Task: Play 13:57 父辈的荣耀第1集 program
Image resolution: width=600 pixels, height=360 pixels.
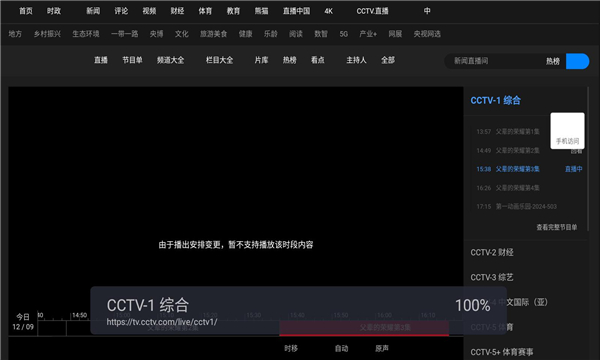Action: 508,132
